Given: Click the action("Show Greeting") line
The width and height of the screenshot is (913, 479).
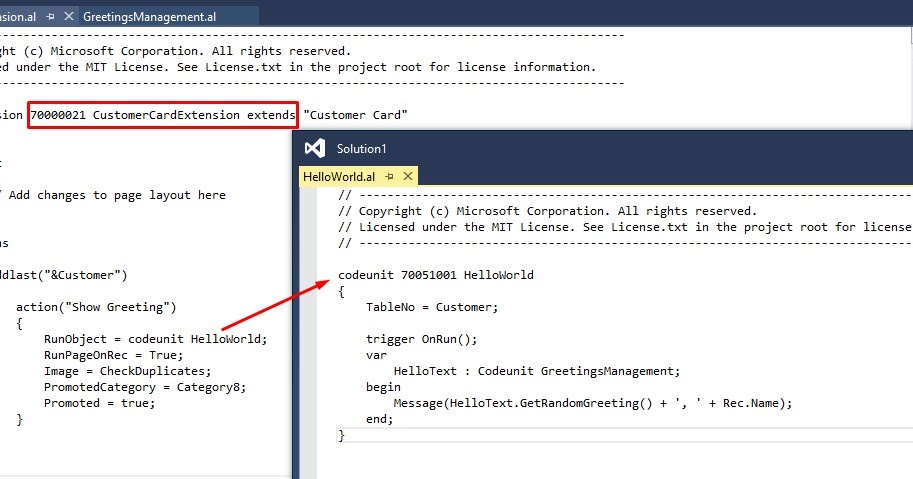Looking at the screenshot, I should [96, 307].
